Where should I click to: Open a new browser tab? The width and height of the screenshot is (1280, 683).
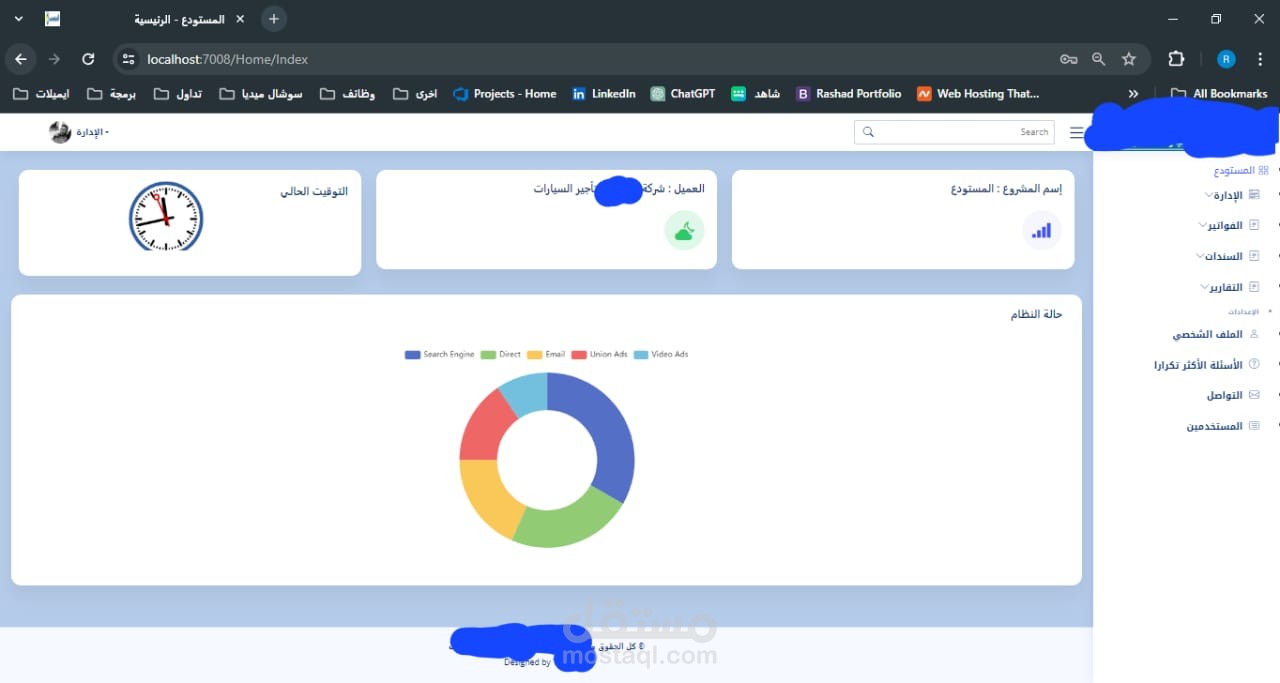pyautogui.click(x=273, y=19)
